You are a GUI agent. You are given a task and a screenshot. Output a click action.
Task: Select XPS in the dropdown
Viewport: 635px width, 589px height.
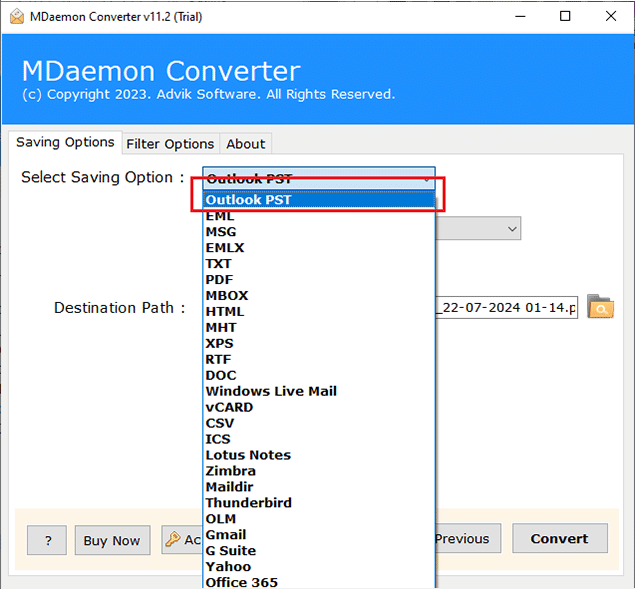[x=319, y=344]
